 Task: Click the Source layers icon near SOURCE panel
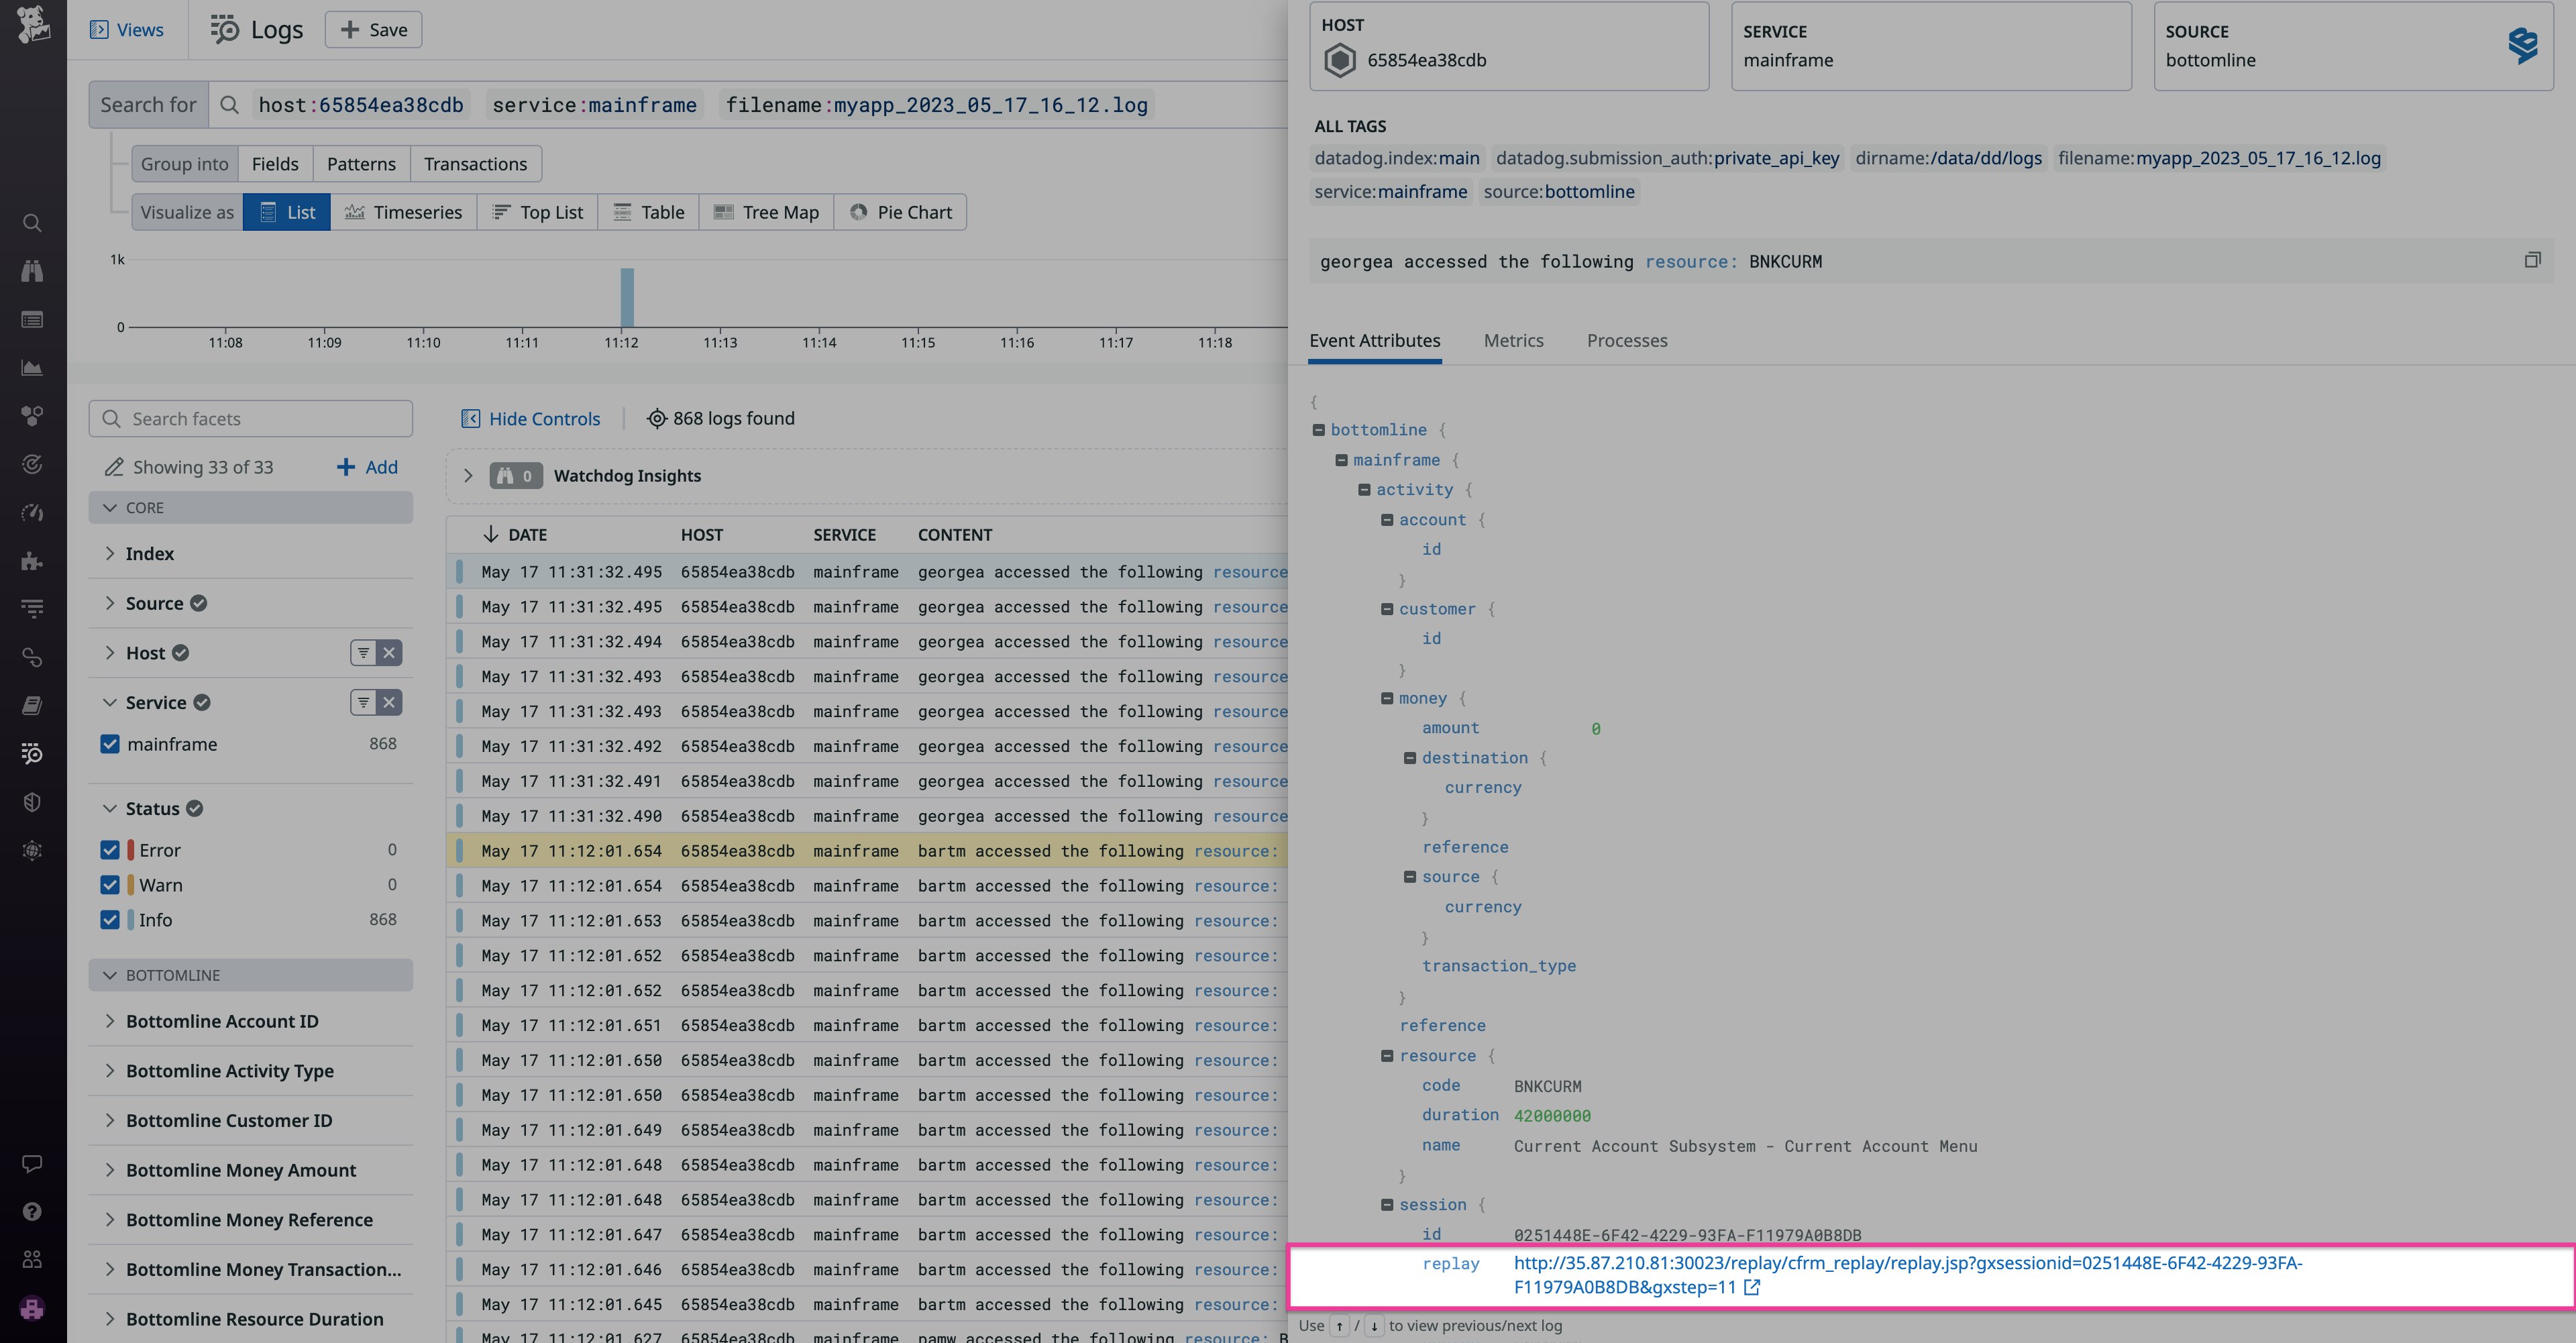coord(2524,44)
